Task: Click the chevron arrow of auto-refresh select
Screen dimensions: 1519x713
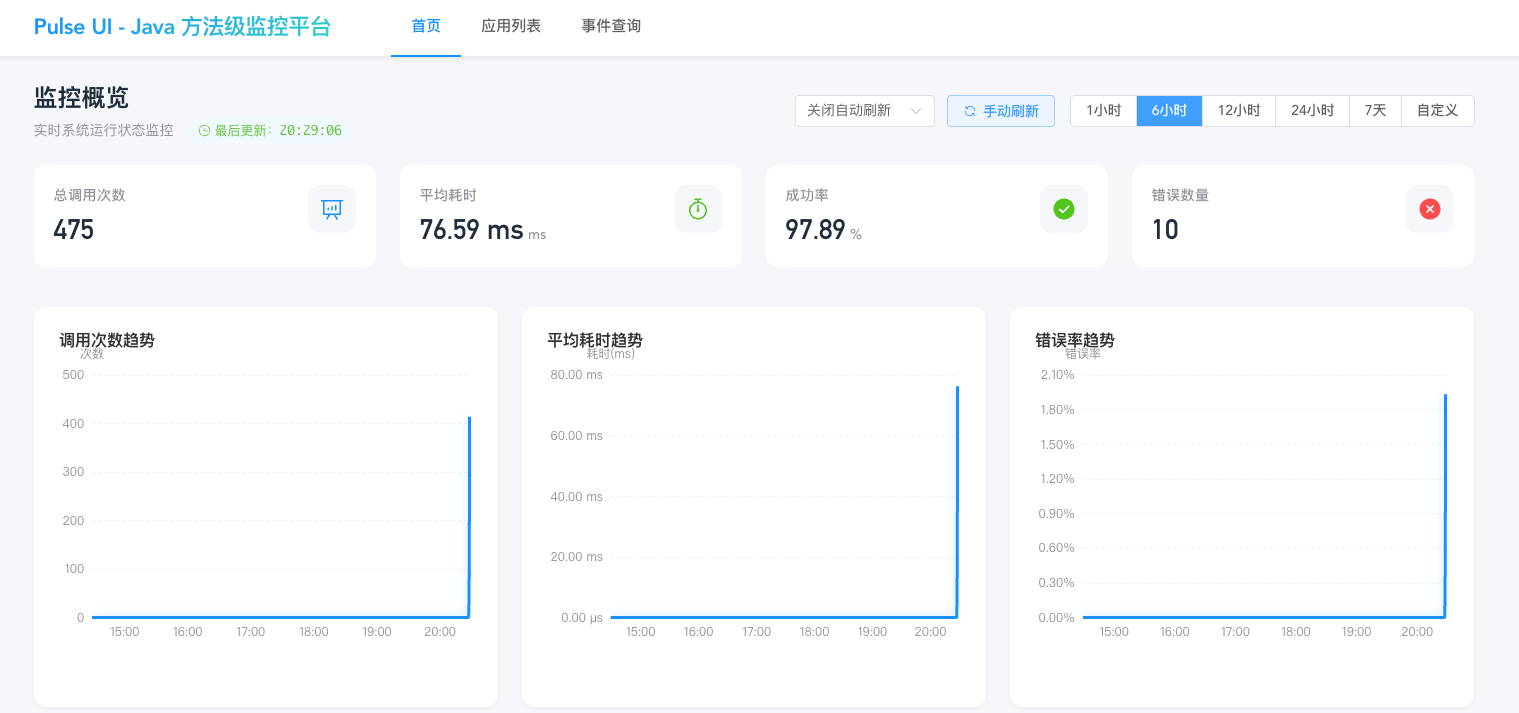Action: [x=916, y=111]
